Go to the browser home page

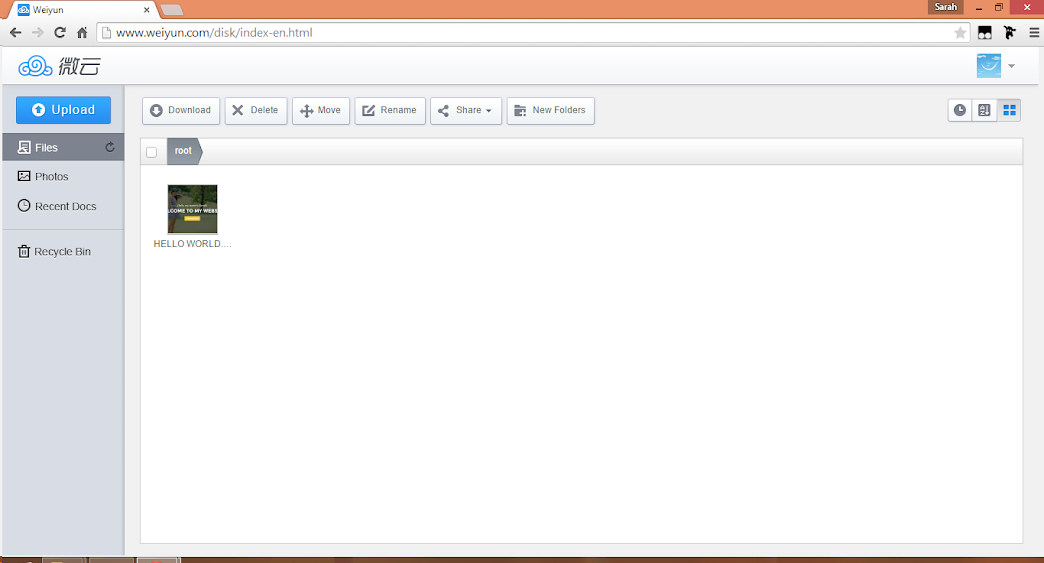82,33
